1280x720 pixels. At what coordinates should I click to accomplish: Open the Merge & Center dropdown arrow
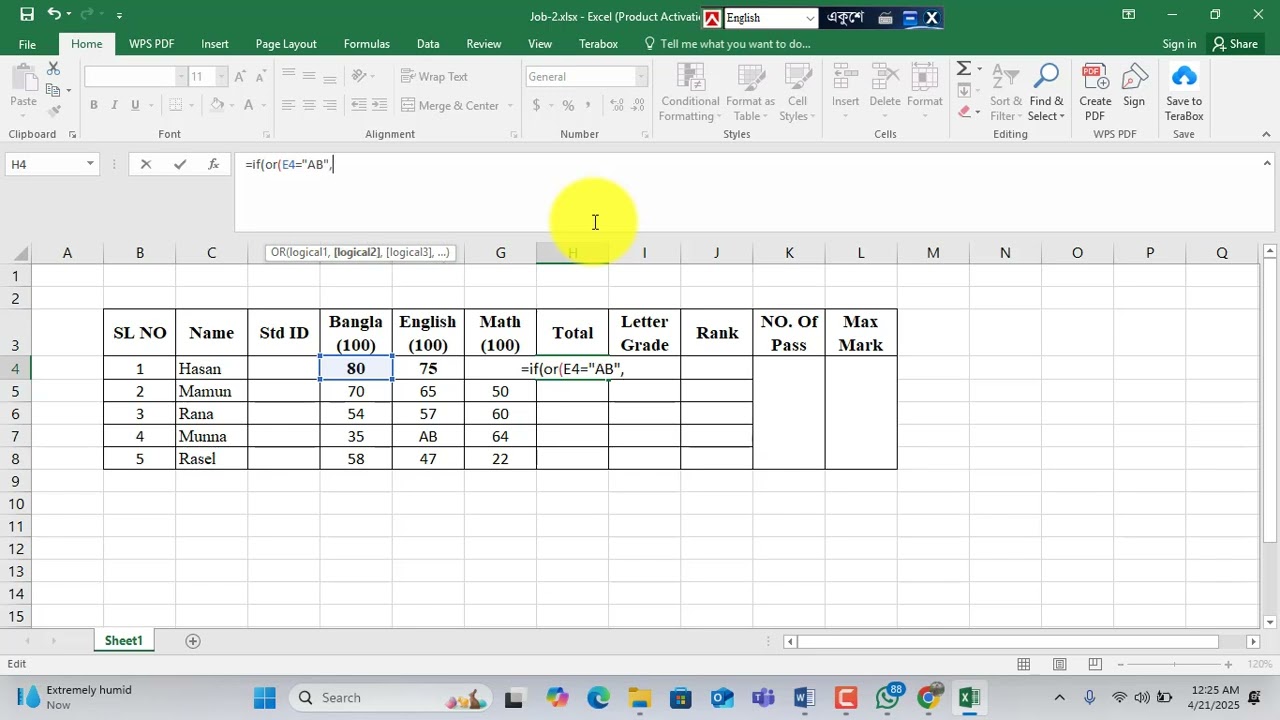509,106
